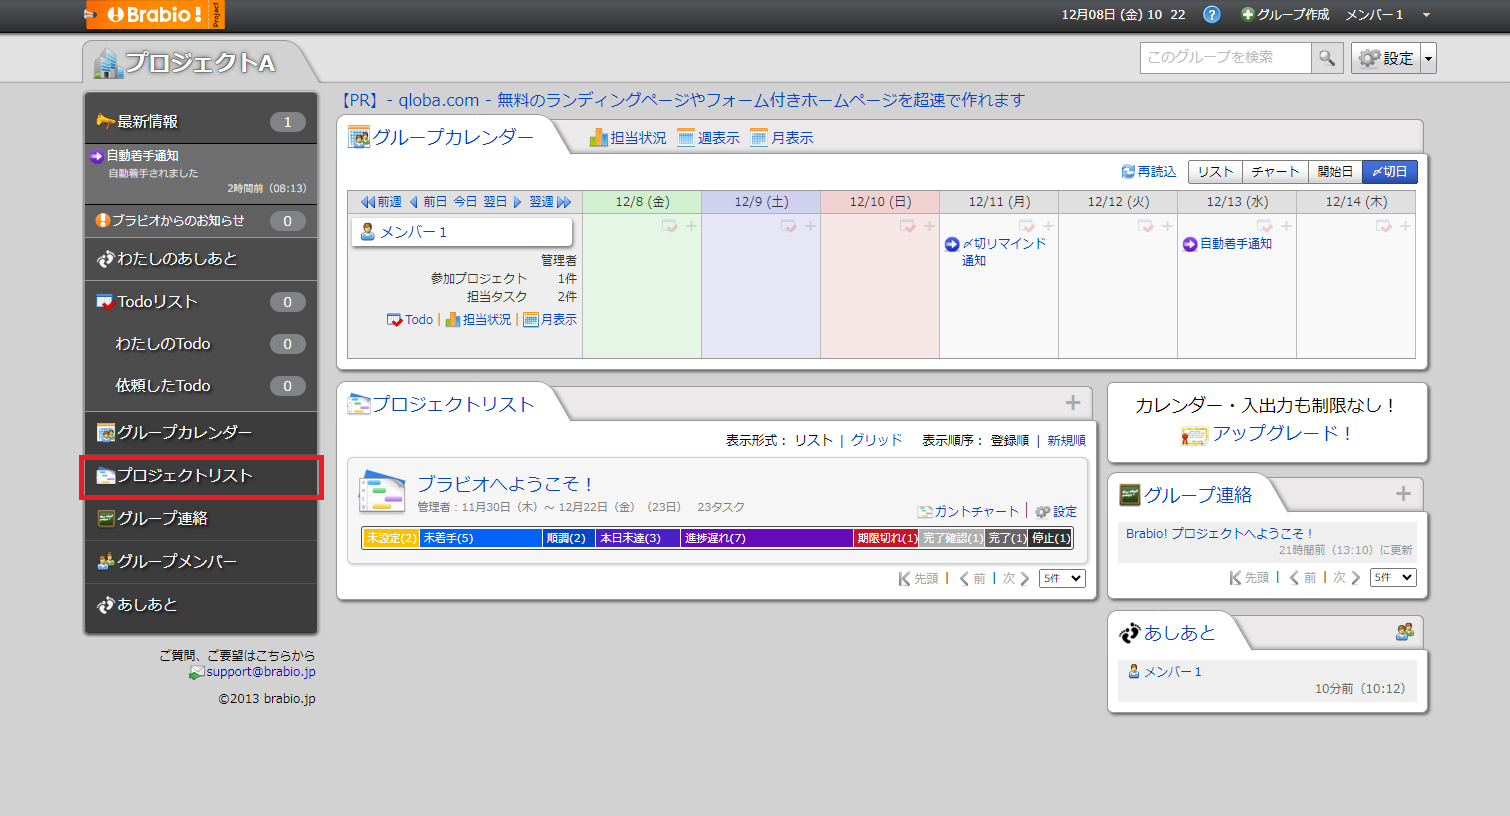Switch to the 週表示 tab
1510x816 pixels.
(709, 137)
